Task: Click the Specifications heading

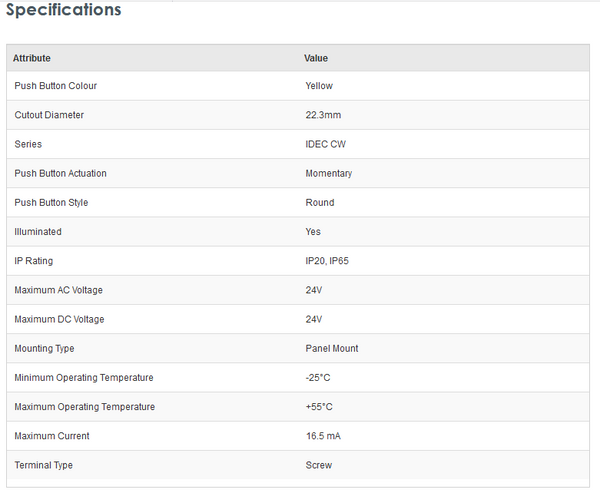Action: [64, 10]
